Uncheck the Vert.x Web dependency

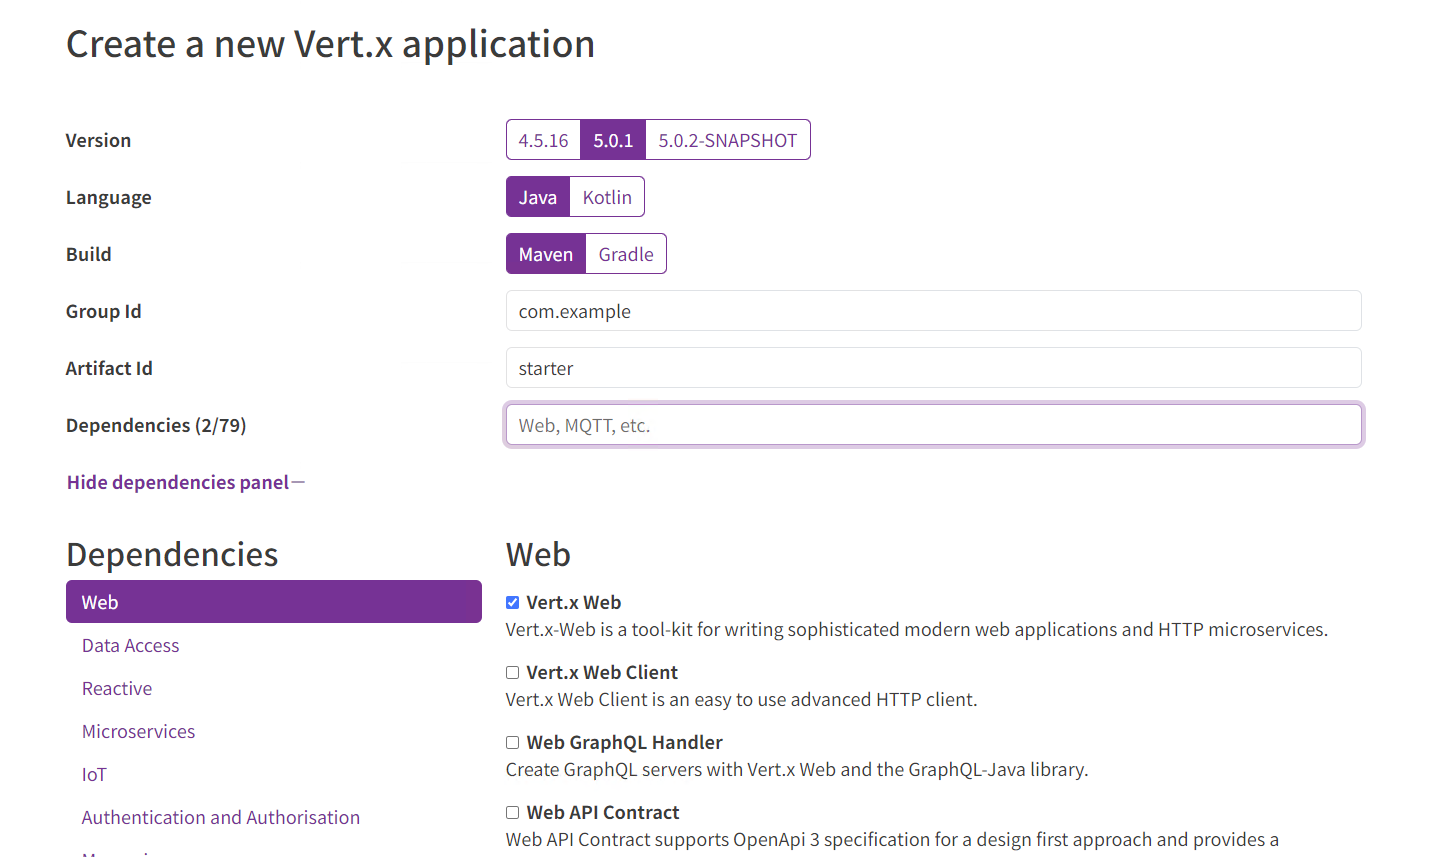[512, 602]
